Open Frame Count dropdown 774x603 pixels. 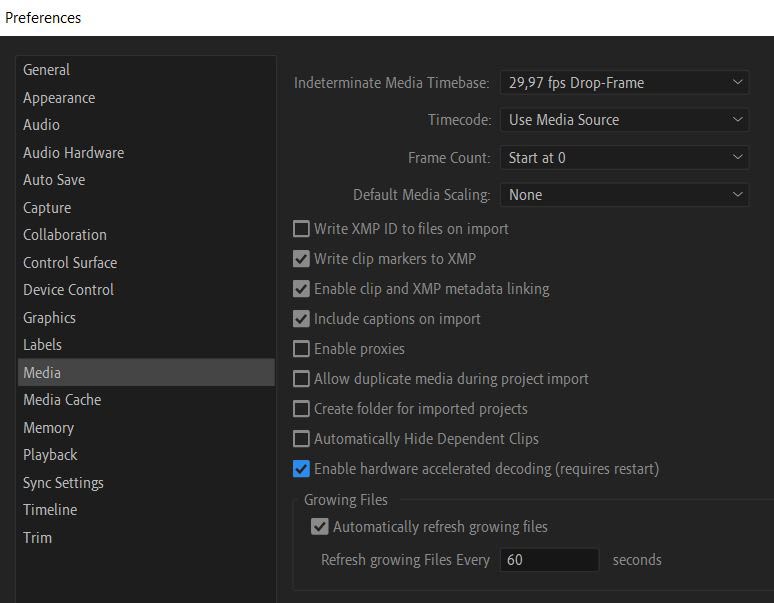coord(624,158)
